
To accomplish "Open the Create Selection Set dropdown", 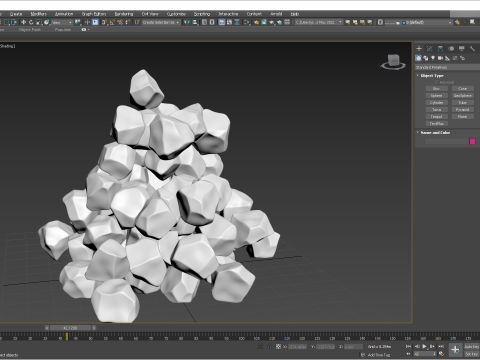I will coord(161,22).
